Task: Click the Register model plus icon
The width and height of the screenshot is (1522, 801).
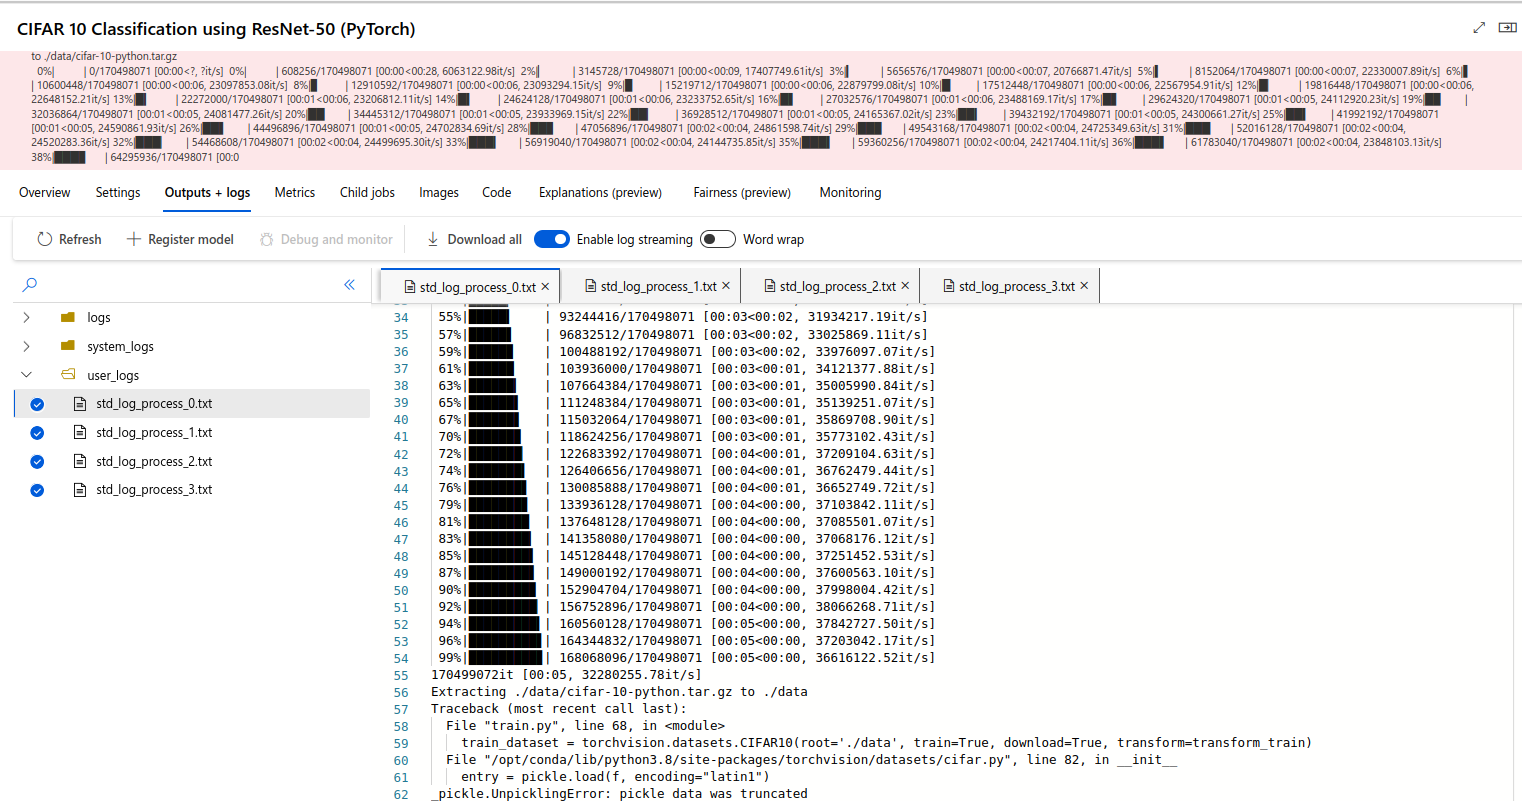Action: 133,239
